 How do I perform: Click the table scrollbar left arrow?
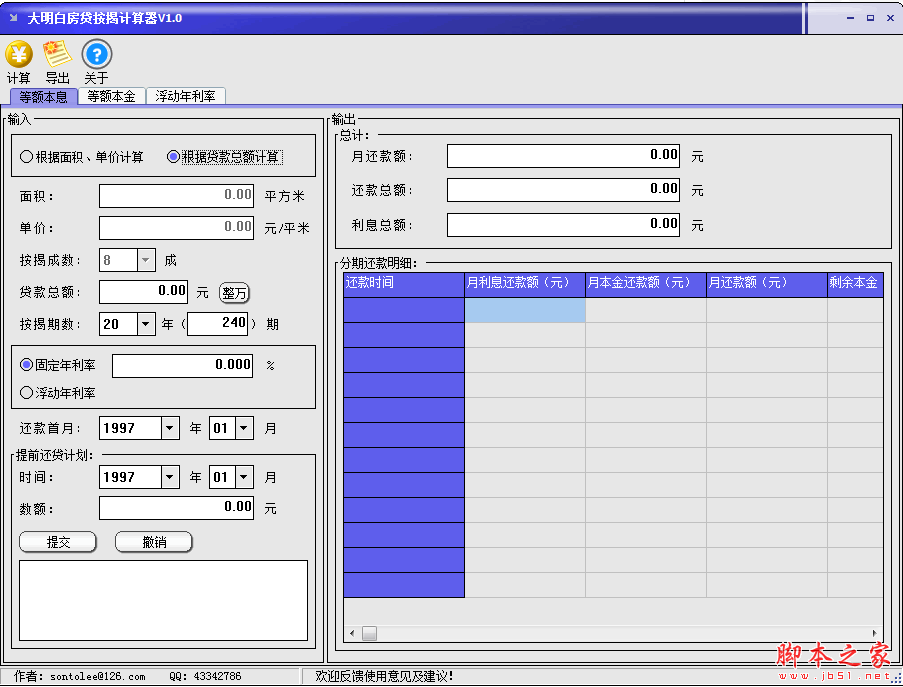coord(352,633)
